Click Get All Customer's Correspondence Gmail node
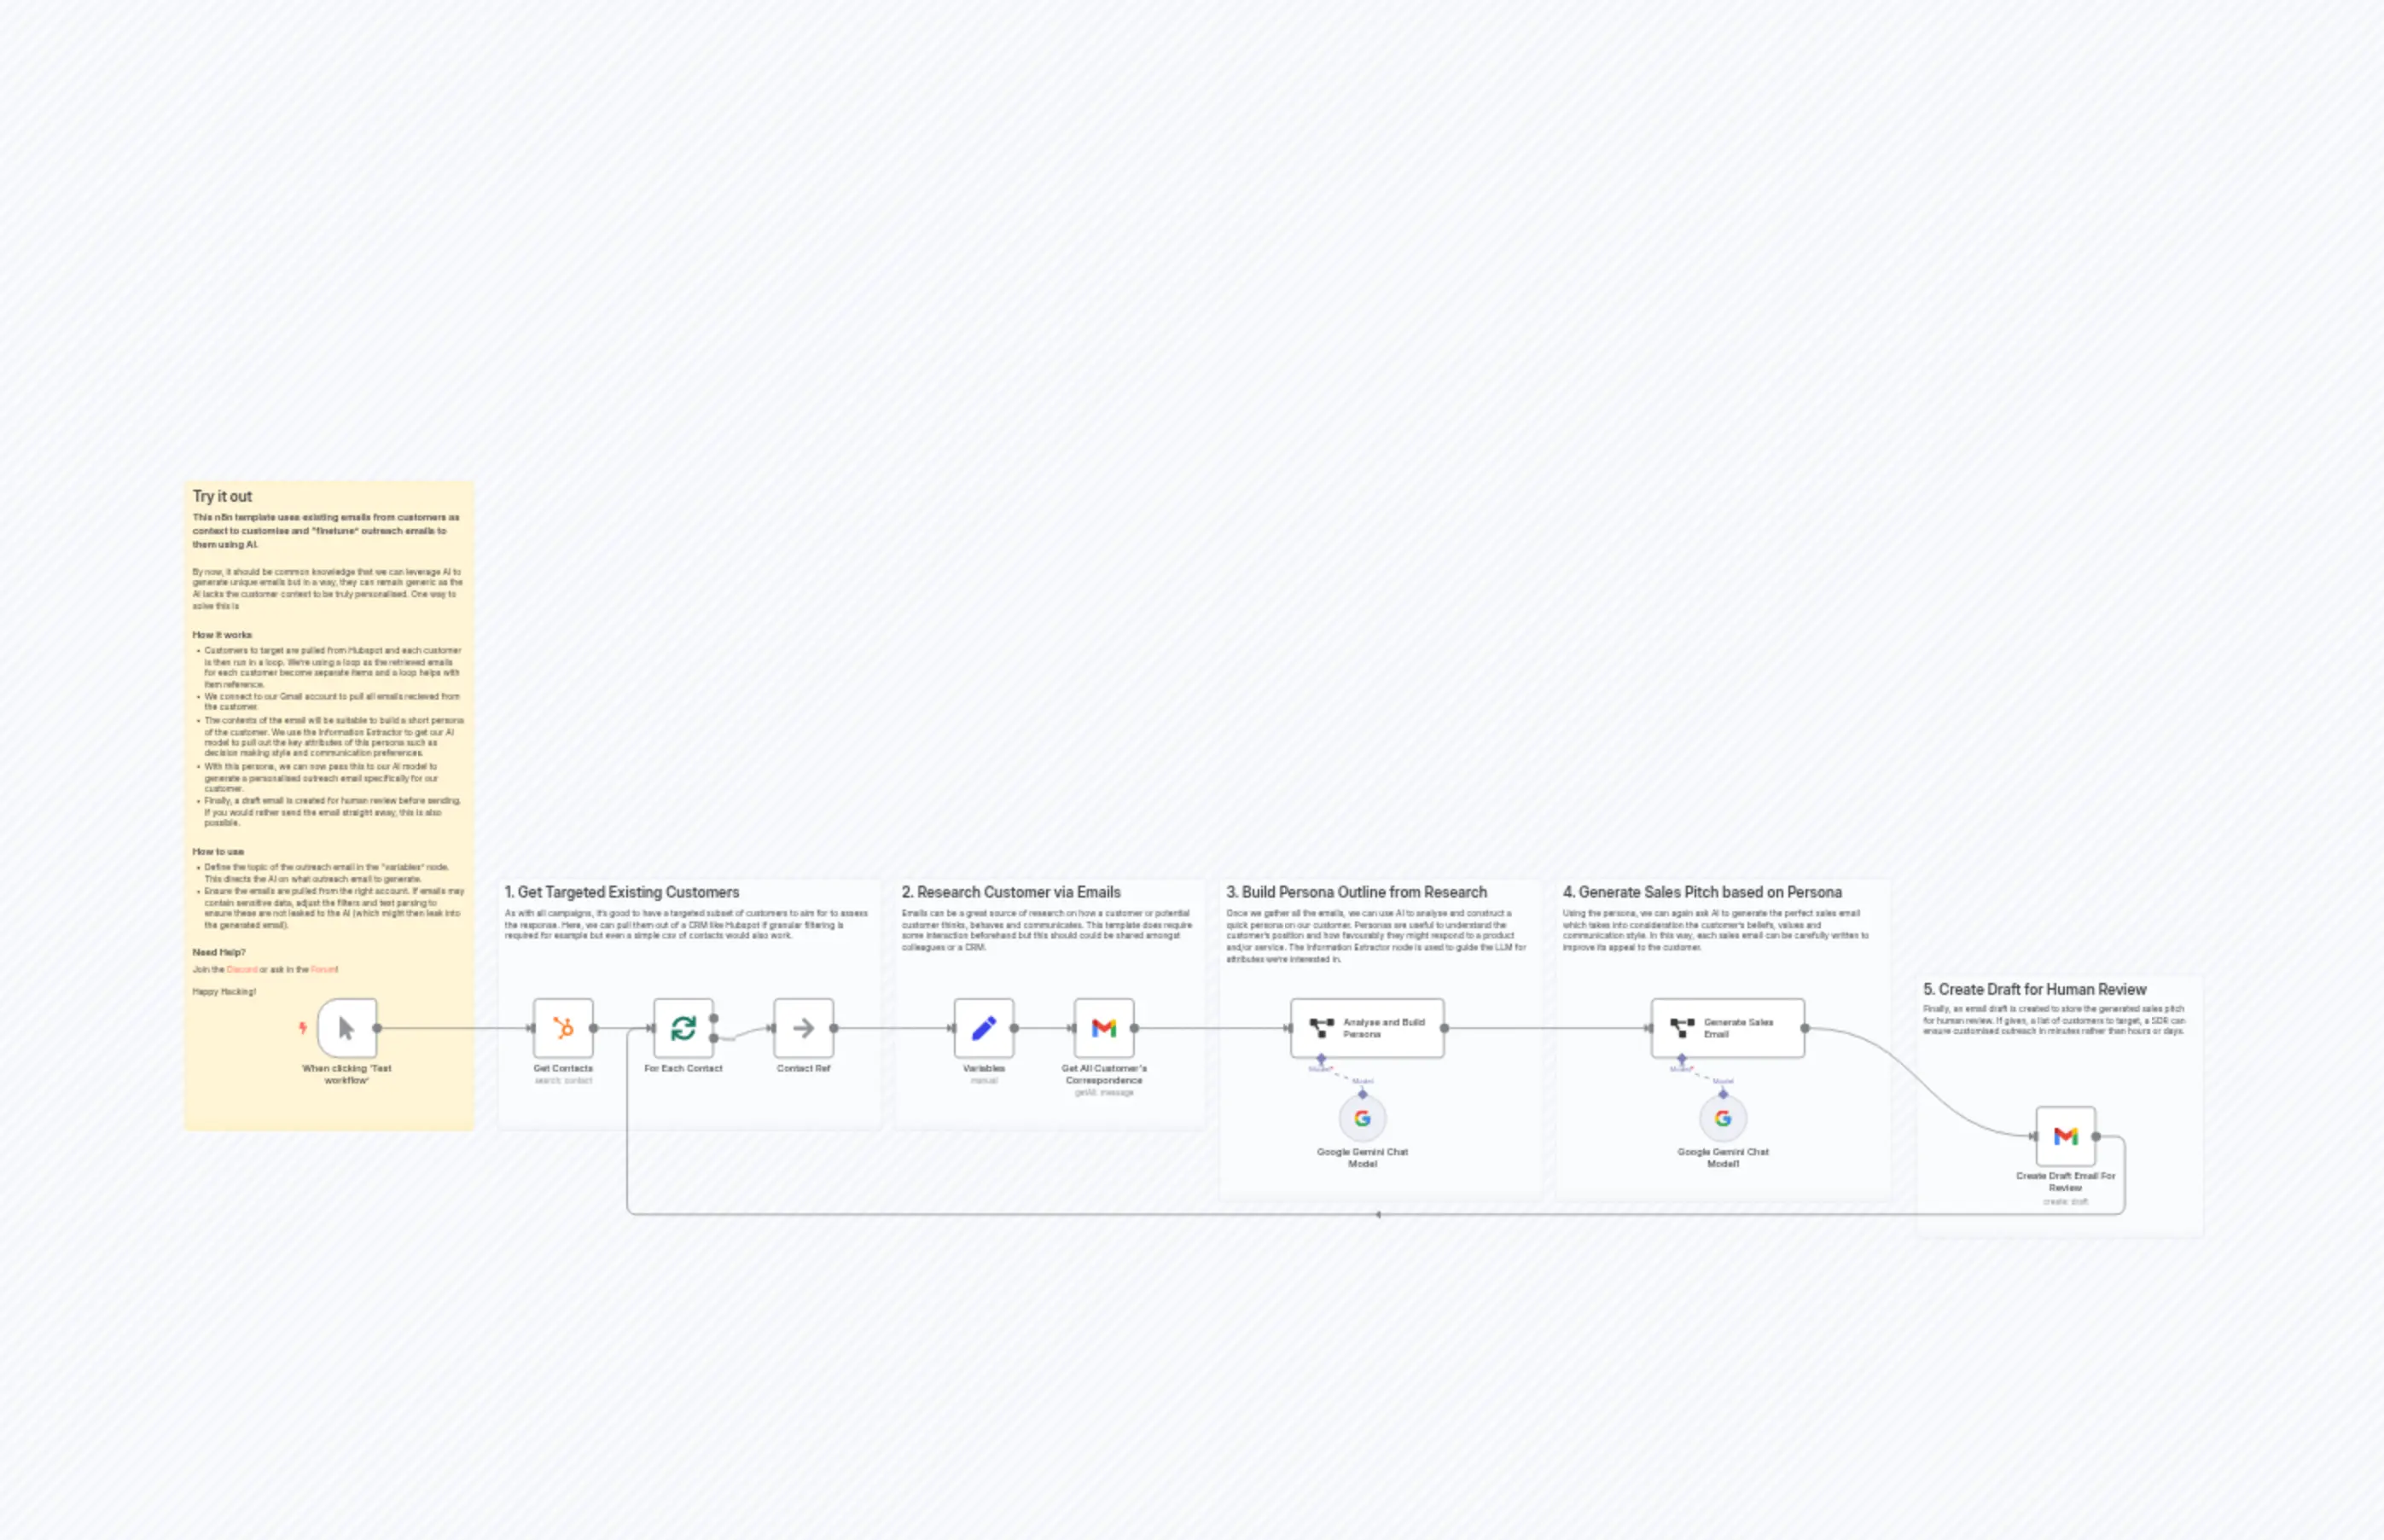The image size is (2384, 1540). (x=1104, y=1028)
